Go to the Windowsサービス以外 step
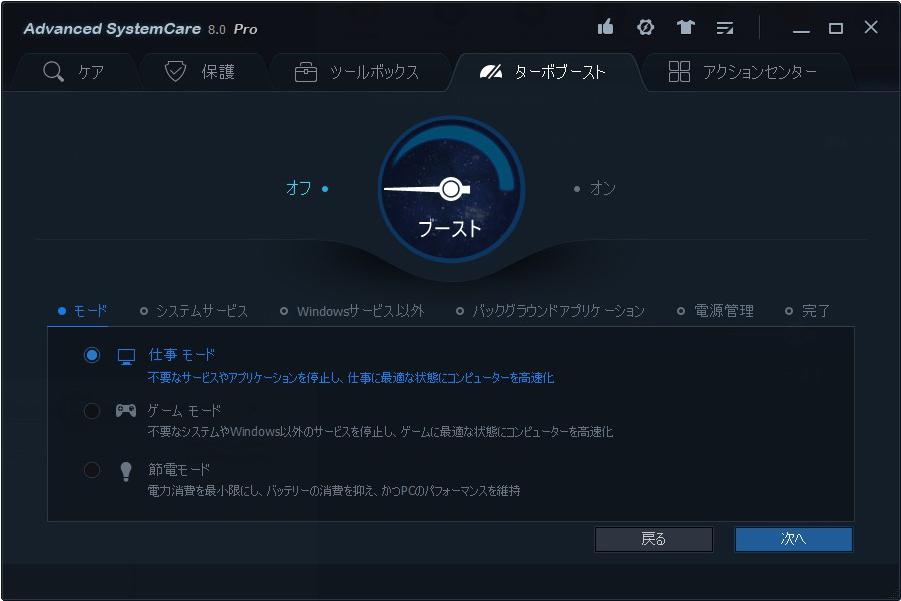Viewport: 901px width, 601px height. [x=352, y=311]
